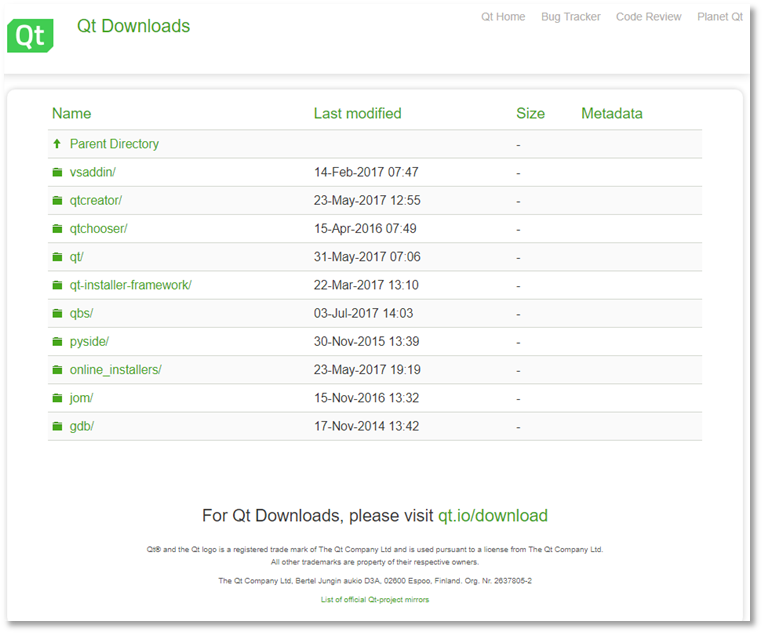Open Planet Qt from the top navigation
The width and height of the screenshot is (763, 634).
coord(720,17)
